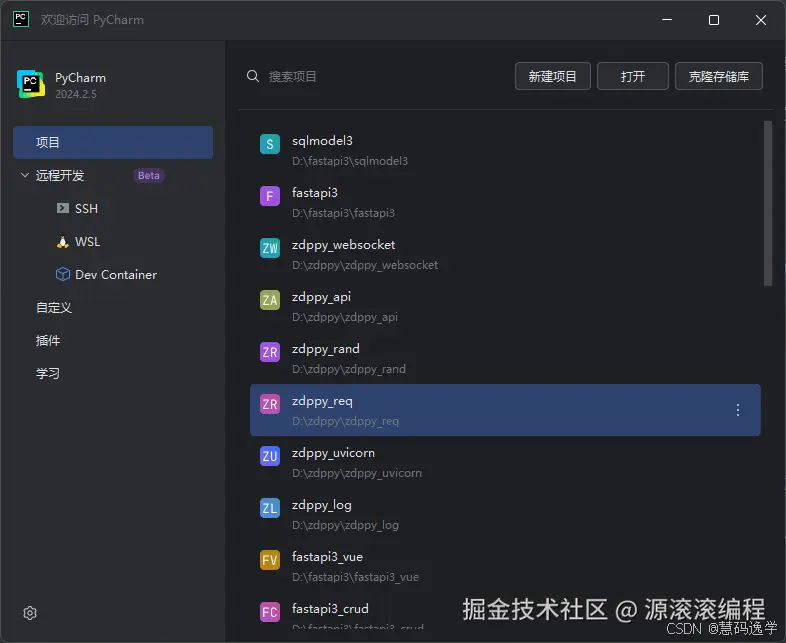The width and height of the screenshot is (786, 643).
Task: Click the PyCharm title bar icon
Action: 21,20
